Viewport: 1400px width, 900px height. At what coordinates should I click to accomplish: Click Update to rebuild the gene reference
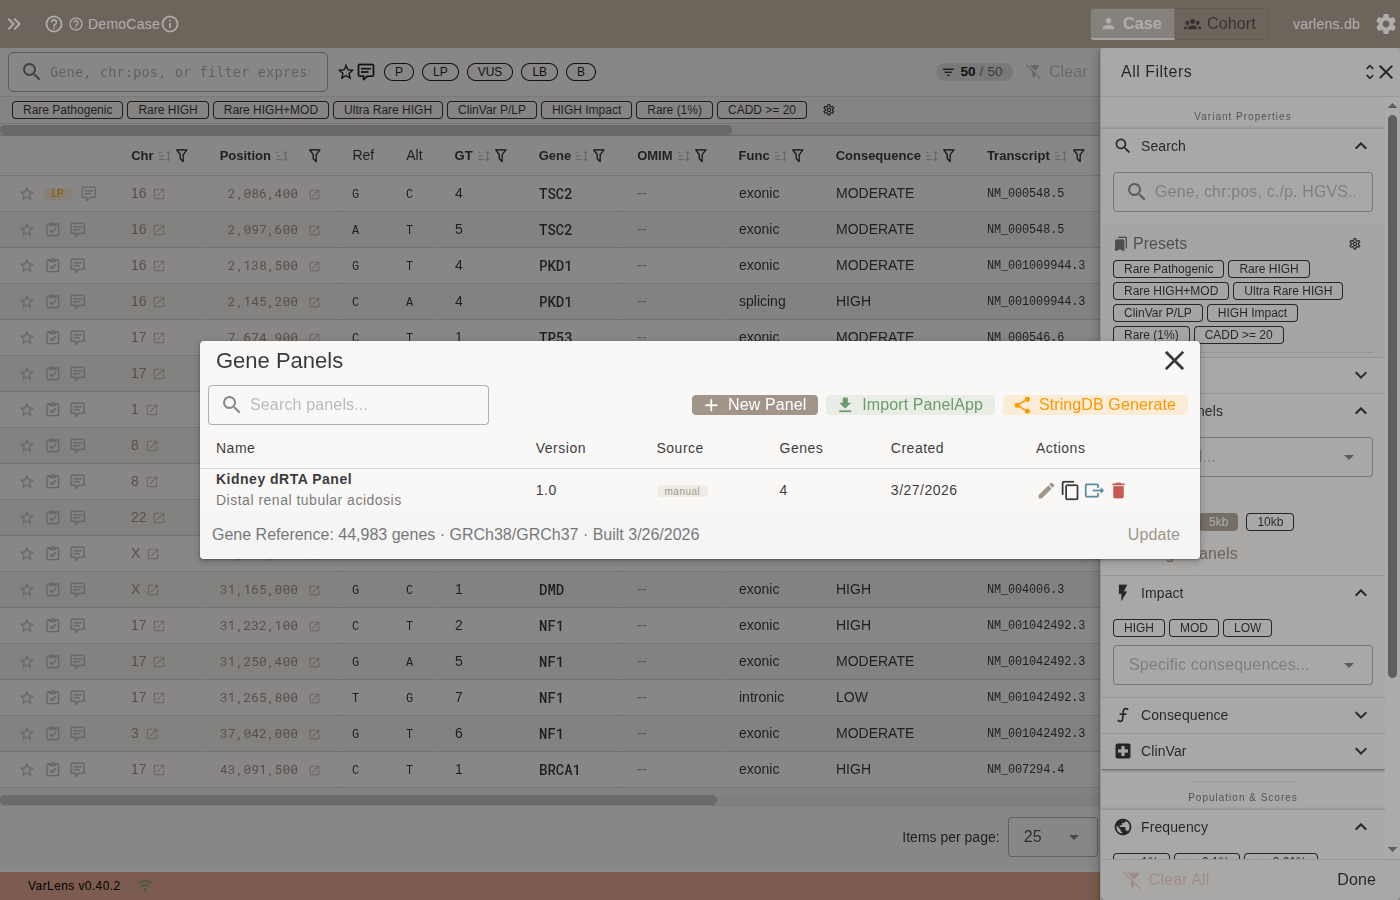coord(1153,534)
